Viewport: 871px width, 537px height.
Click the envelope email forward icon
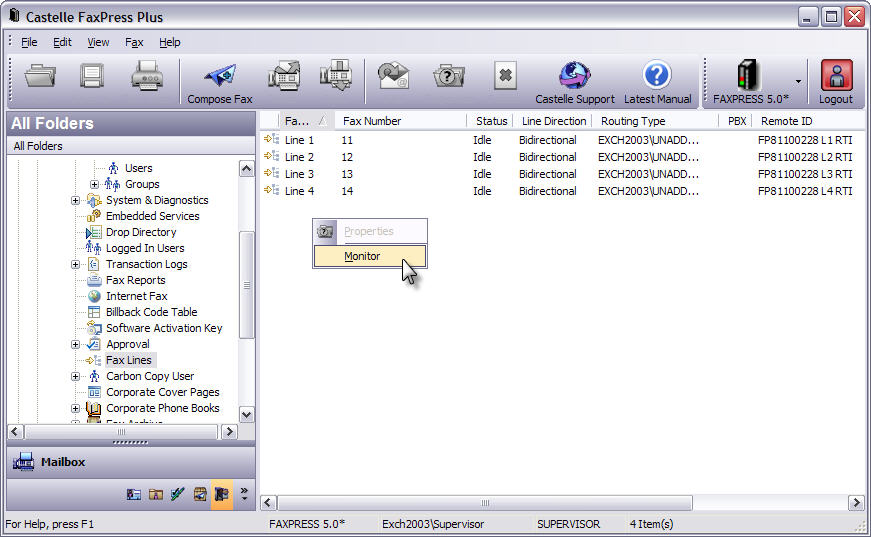coord(393,76)
